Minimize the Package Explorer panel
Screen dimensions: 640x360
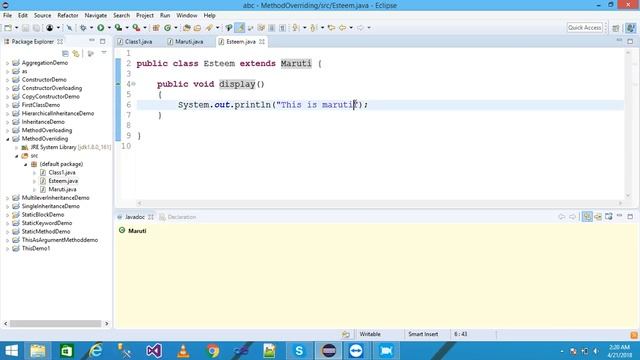(x=92, y=41)
